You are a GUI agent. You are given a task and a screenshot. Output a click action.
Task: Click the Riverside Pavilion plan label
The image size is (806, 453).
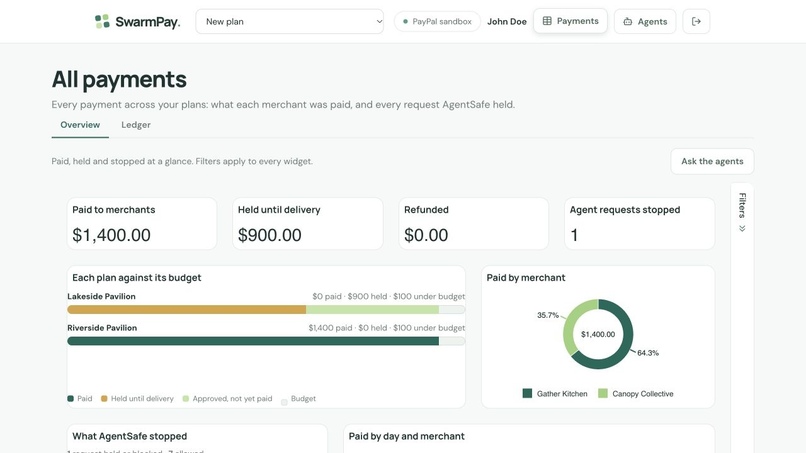click(x=102, y=328)
